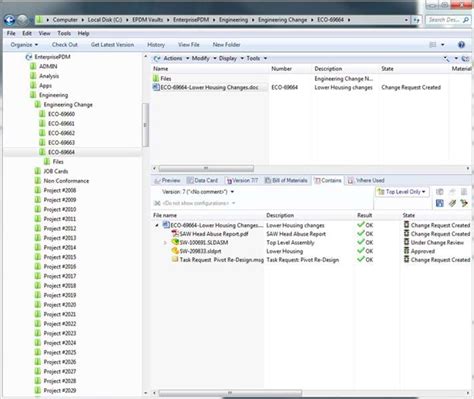
Task: Click the green pencil icon in Contains toolbar
Action: (x=452, y=203)
